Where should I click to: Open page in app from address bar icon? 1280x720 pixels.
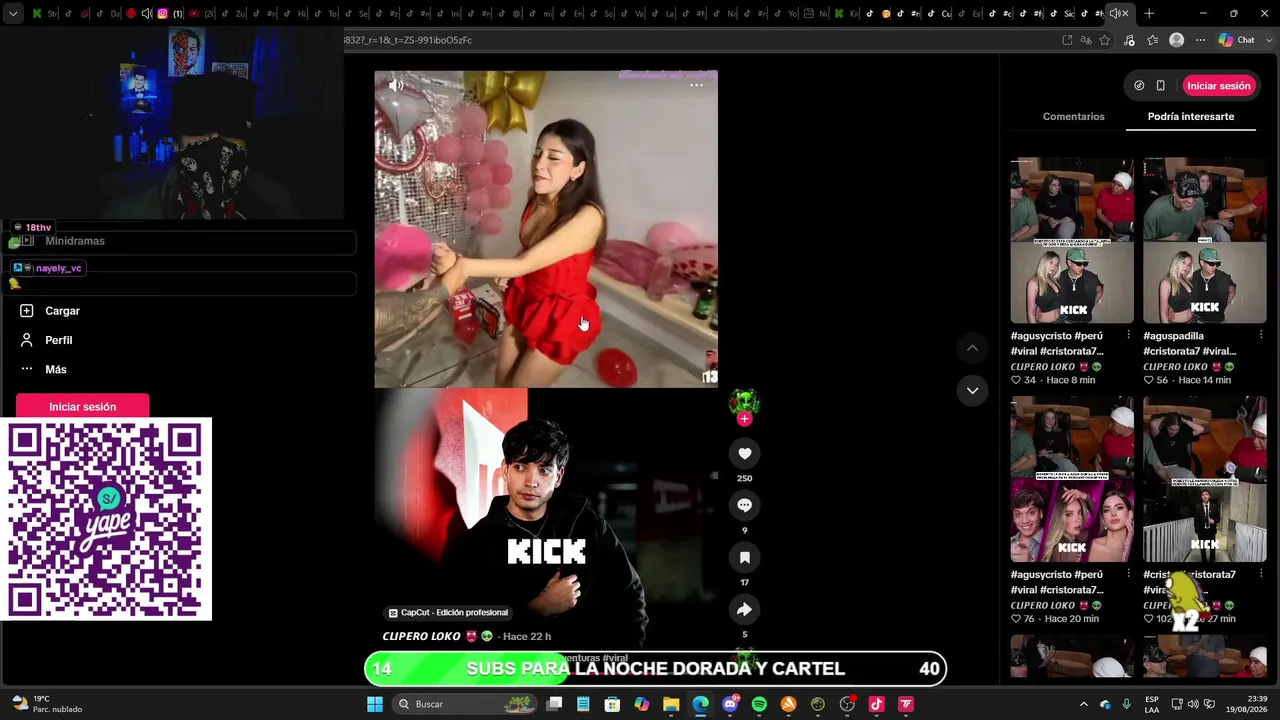[1067, 40]
